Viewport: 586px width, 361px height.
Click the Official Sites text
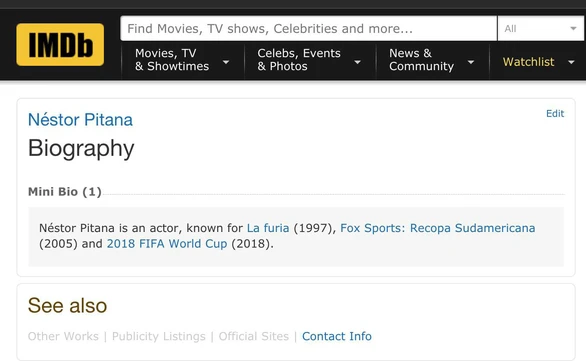[254, 336]
